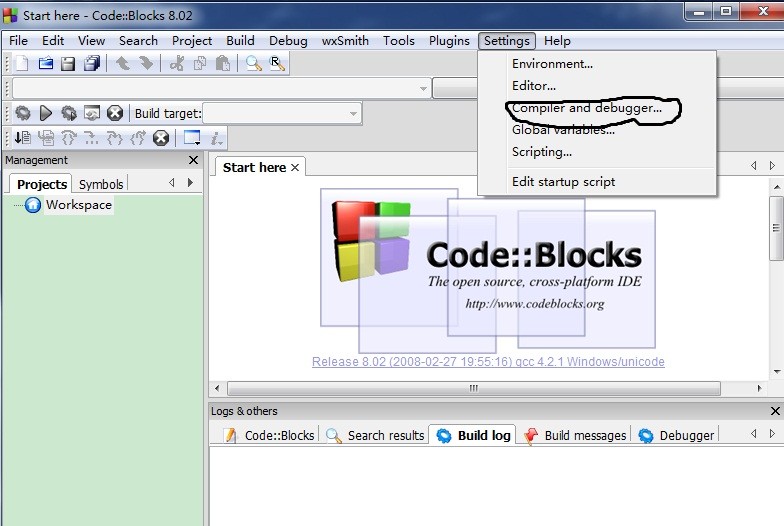Open the Debug menu
784x526 pixels.
click(x=288, y=40)
